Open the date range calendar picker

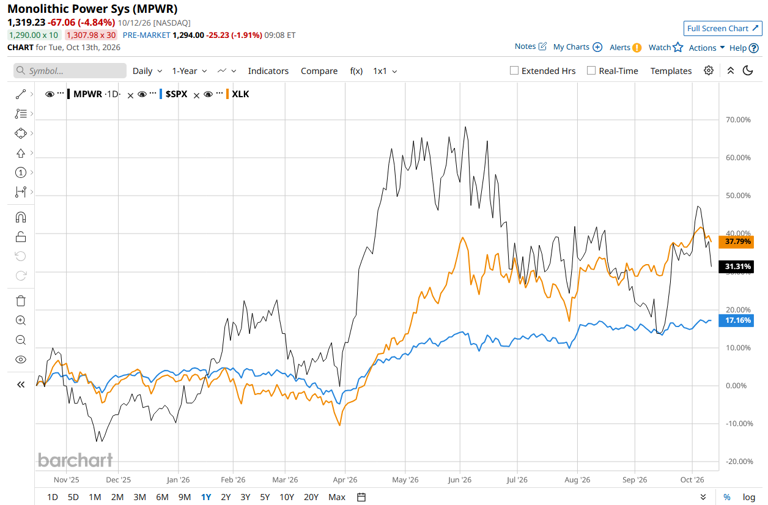tap(361, 497)
